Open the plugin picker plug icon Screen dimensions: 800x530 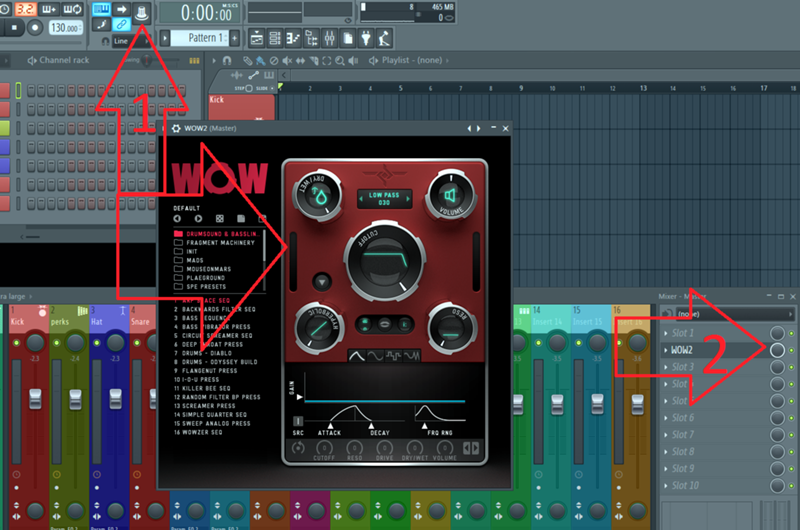coord(366,38)
